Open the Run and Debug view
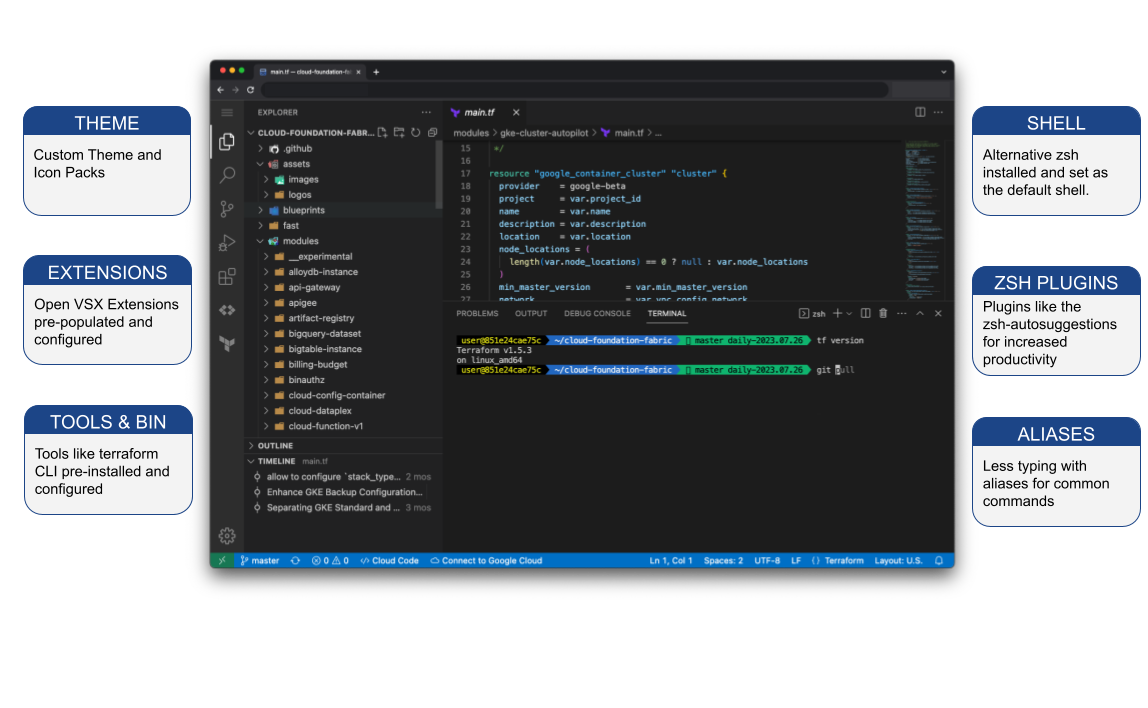The height and width of the screenshot is (708, 1148). [x=227, y=242]
